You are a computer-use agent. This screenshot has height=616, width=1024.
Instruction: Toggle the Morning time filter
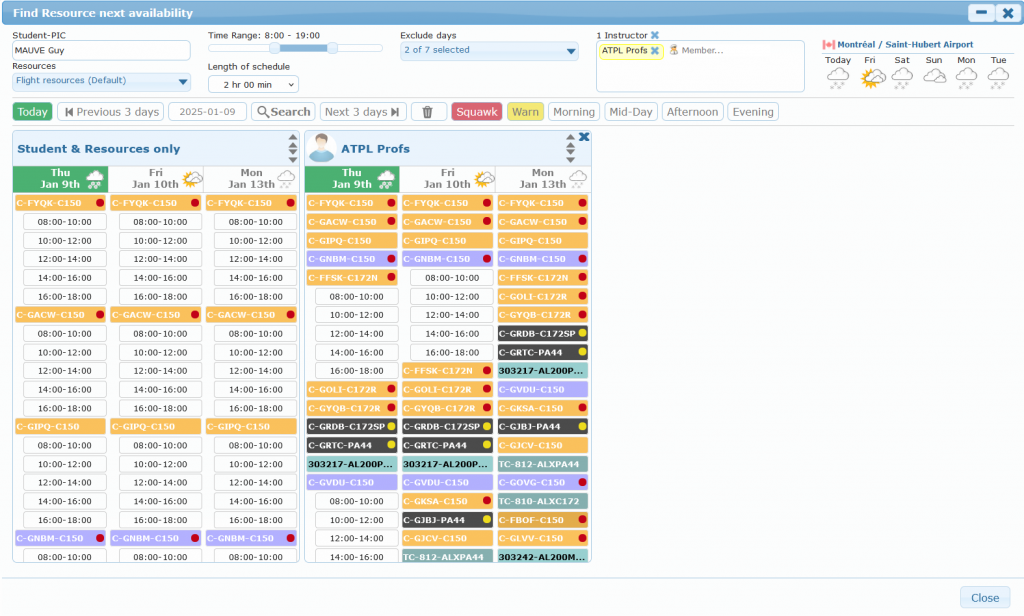[x=573, y=112]
